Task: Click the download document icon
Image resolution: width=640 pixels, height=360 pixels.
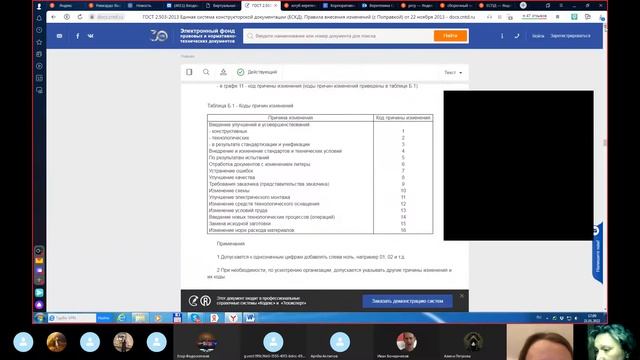Action: pyautogui.click(x=223, y=72)
